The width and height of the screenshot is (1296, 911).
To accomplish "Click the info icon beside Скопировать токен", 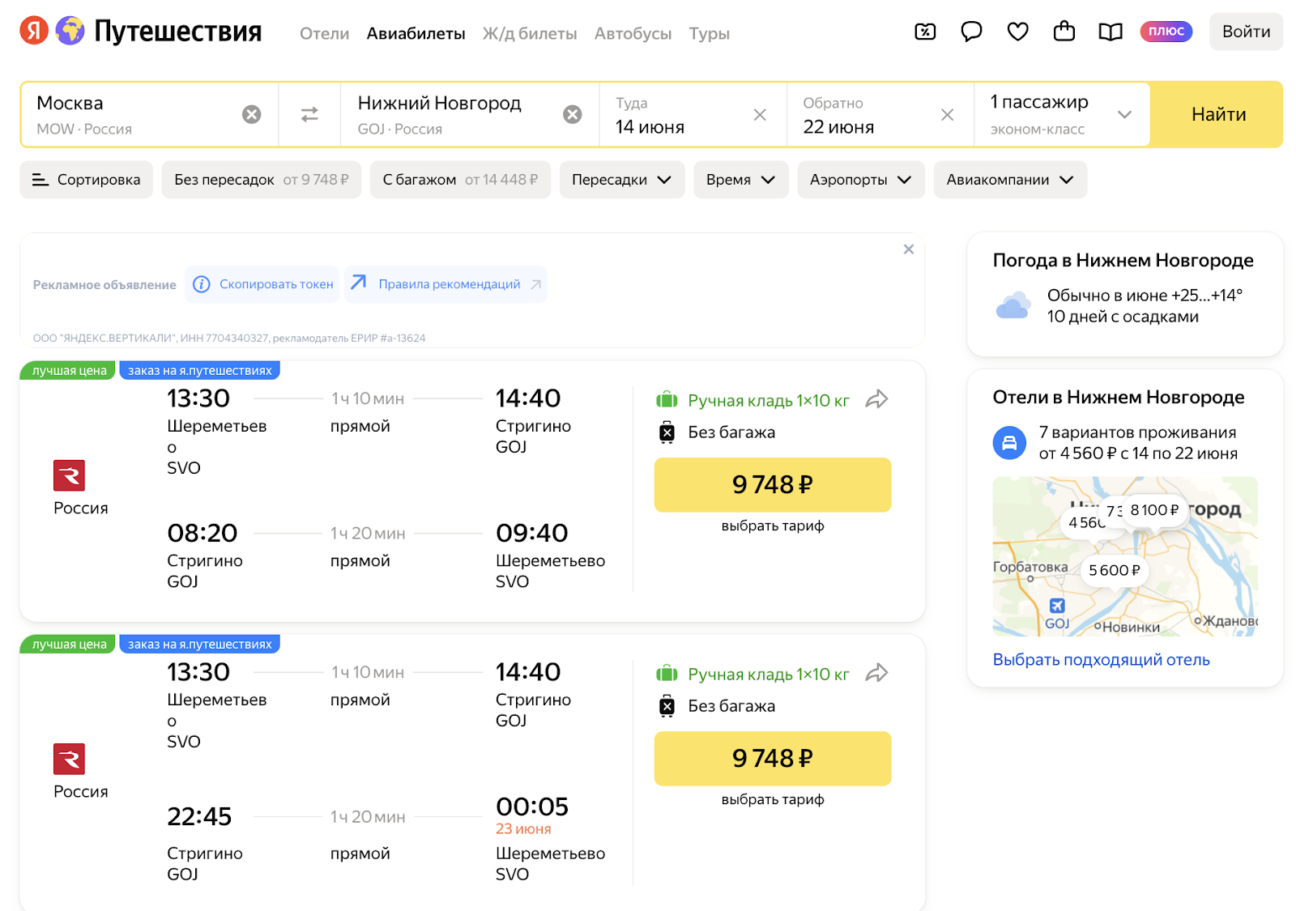I will pyautogui.click(x=201, y=284).
